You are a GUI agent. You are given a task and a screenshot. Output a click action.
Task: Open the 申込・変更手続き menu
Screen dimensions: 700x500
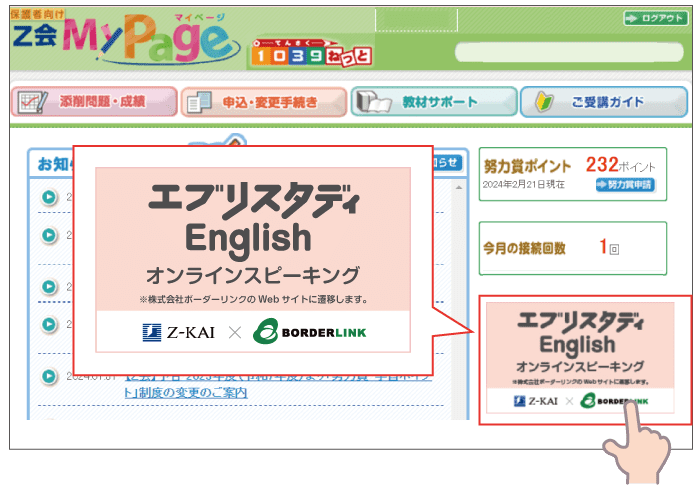point(264,102)
